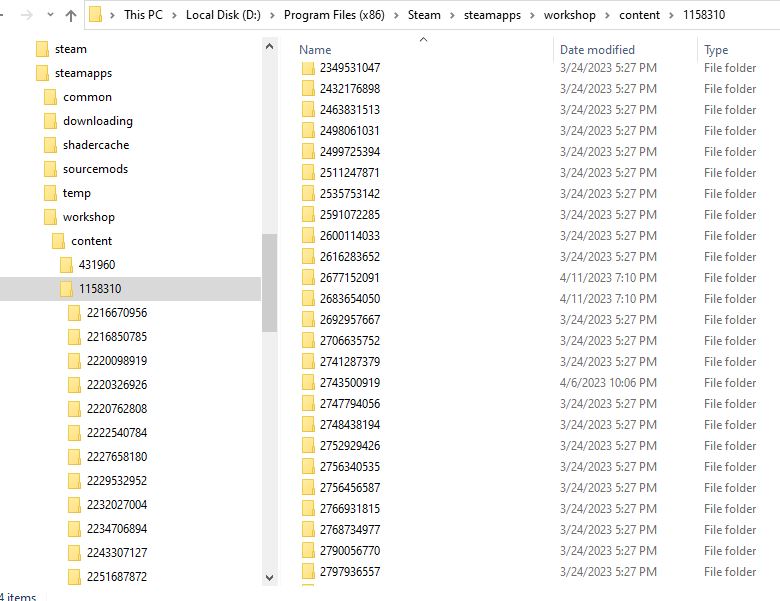Click the Forward navigation arrow
The width and height of the screenshot is (780, 601).
tap(27, 15)
